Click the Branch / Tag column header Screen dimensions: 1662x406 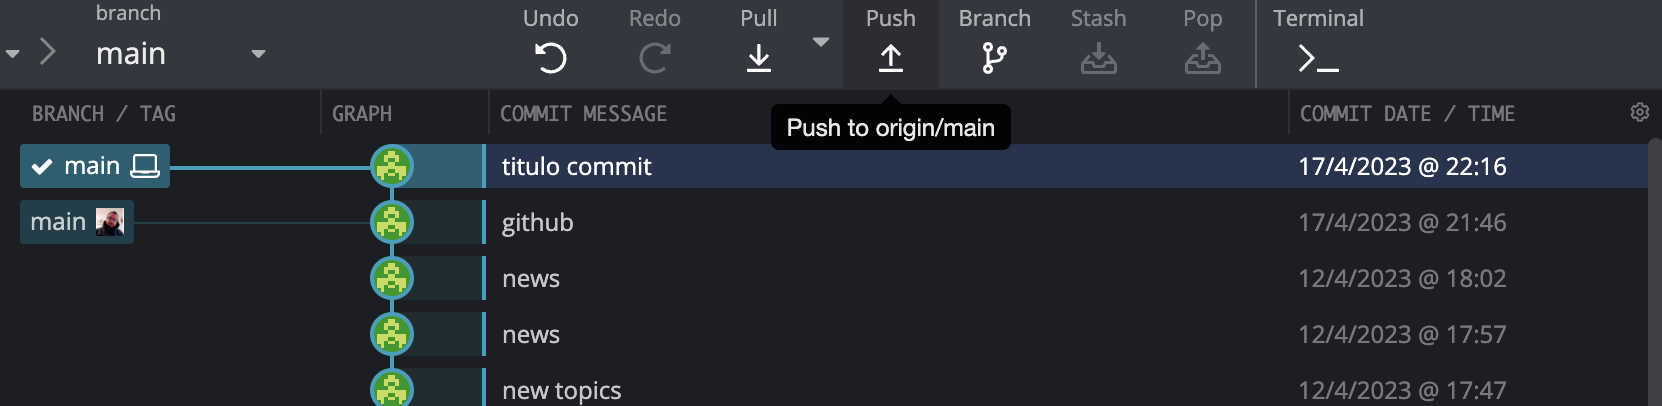click(x=104, y=114)
